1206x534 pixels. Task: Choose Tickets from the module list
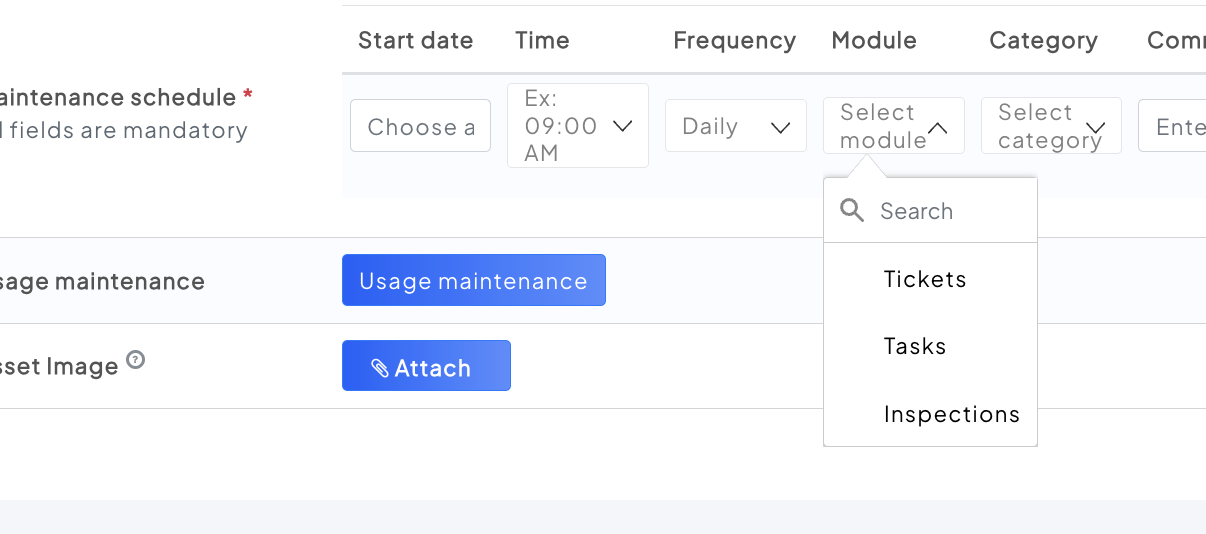925,279
